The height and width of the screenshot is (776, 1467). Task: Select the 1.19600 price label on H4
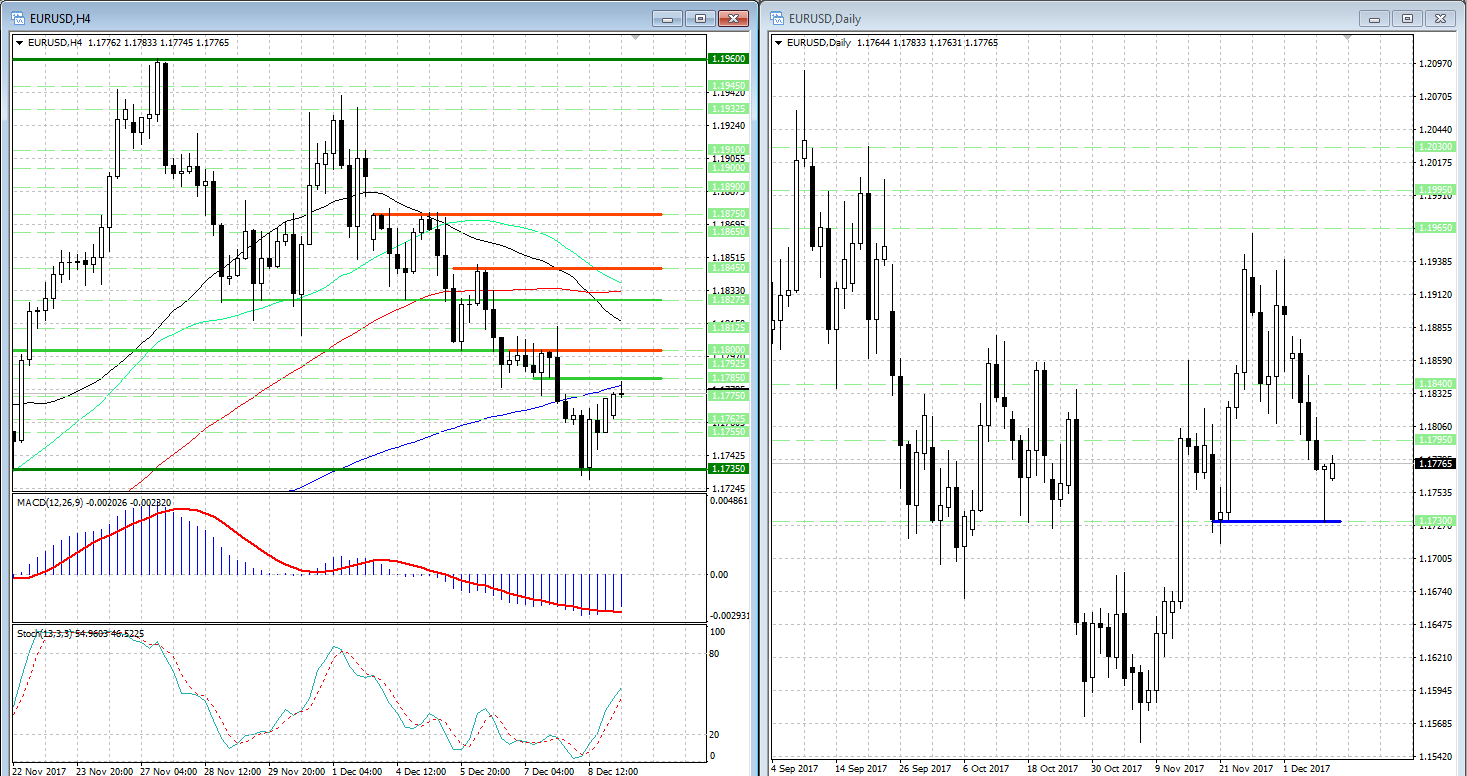click(728, 59)
